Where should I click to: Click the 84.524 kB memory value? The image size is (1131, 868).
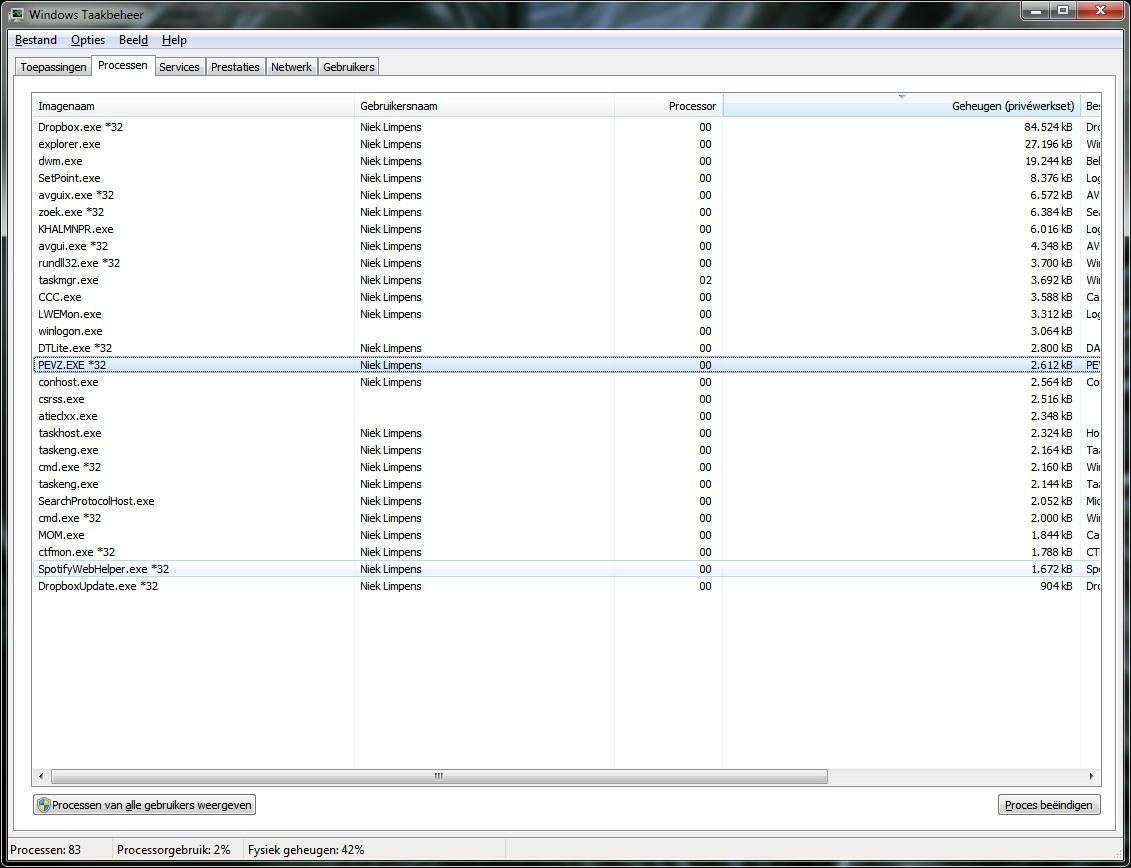coord(1049,127)
